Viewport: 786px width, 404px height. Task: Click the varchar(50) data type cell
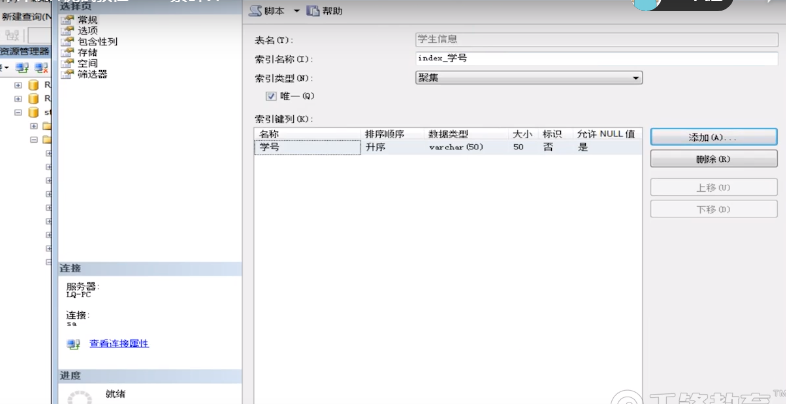(x=466, y=147)
